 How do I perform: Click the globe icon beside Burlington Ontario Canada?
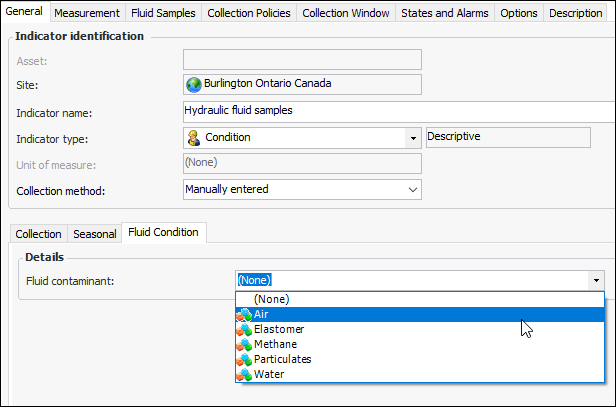(194, 85)
